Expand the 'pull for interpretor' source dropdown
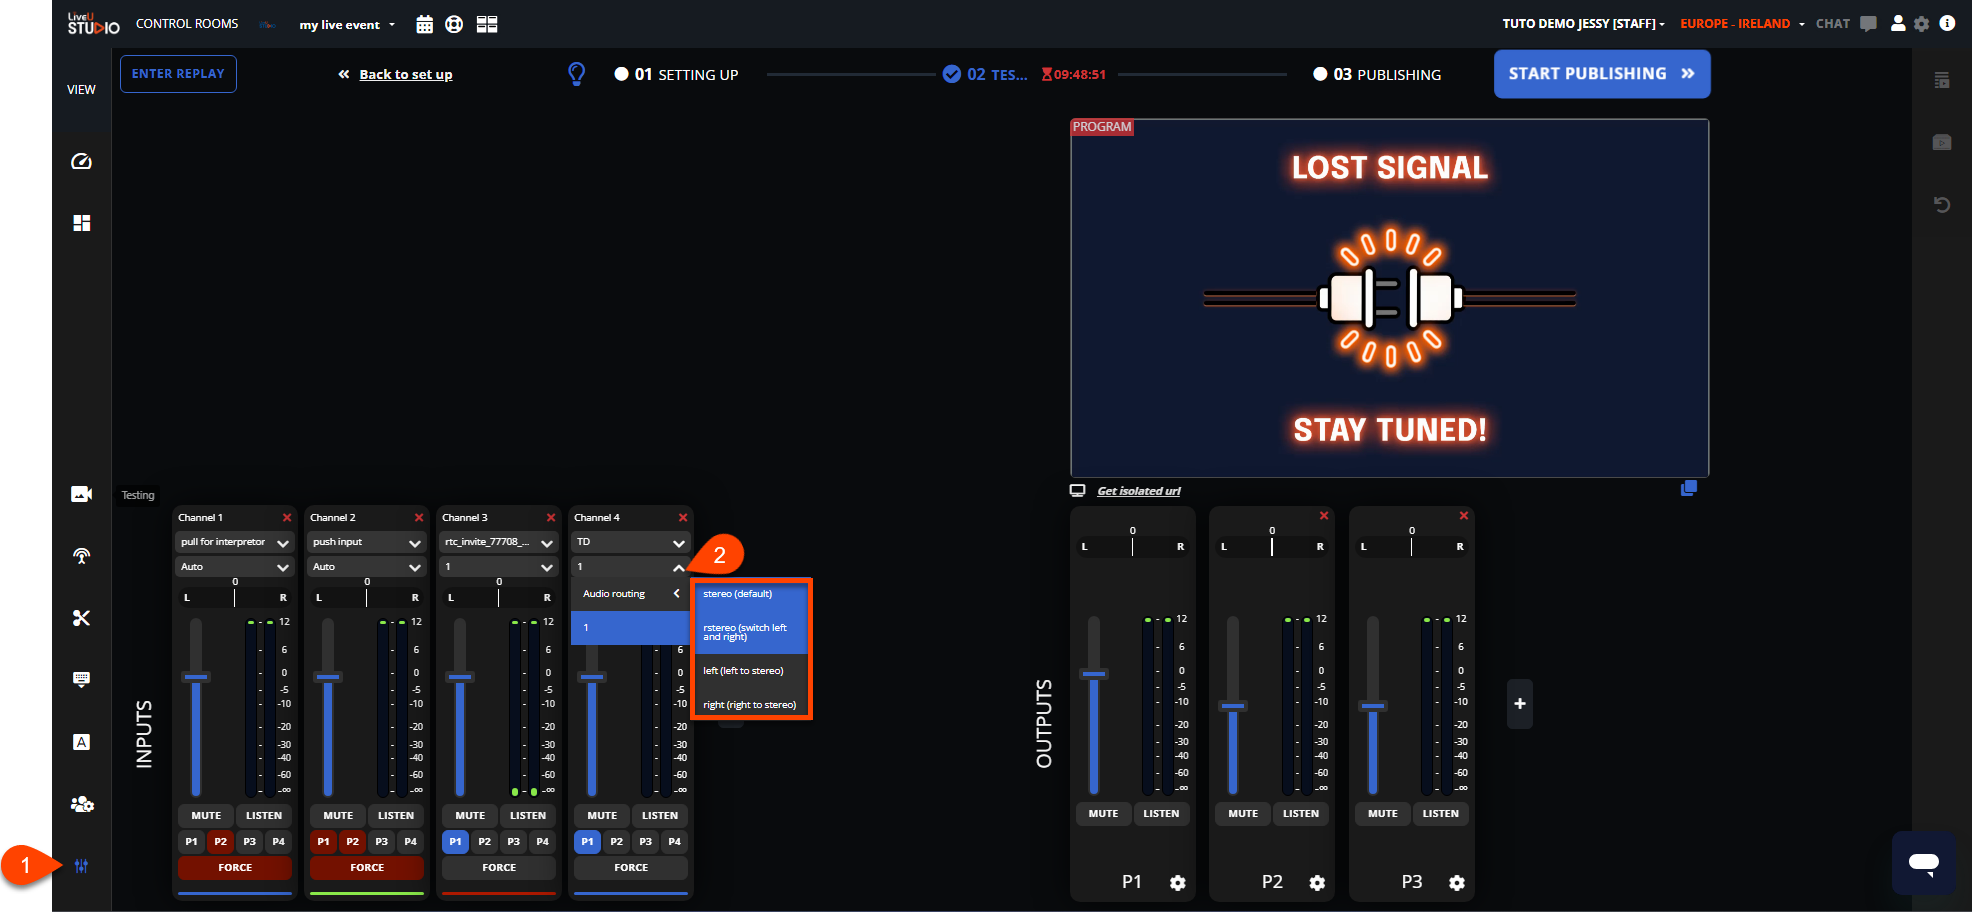The width and height of the screenshot is (1972, 912). point(234,542)
